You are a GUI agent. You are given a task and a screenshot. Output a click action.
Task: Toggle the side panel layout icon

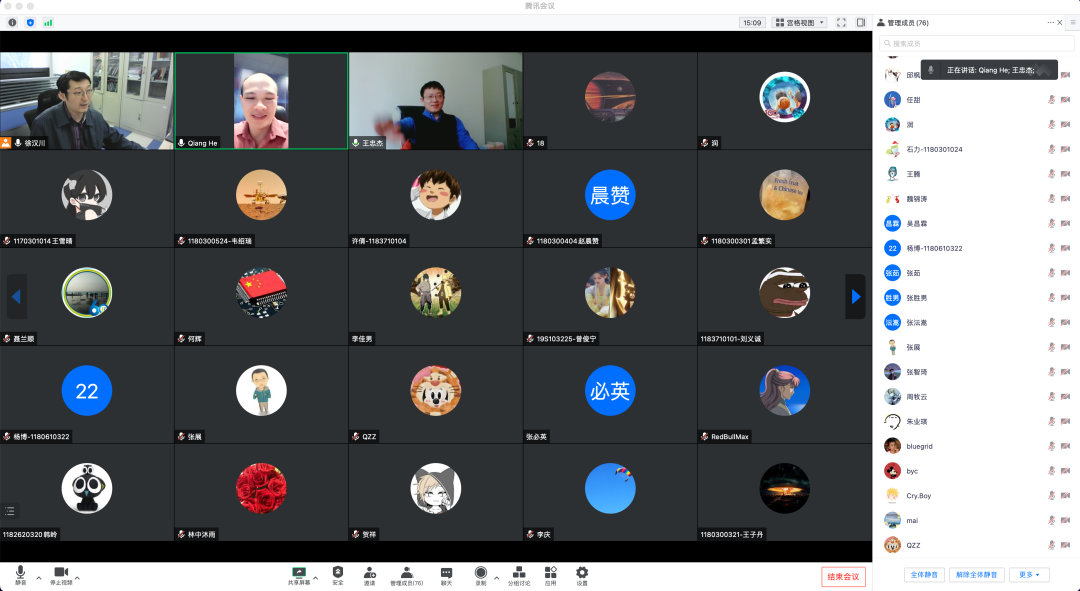click(860, 22)
